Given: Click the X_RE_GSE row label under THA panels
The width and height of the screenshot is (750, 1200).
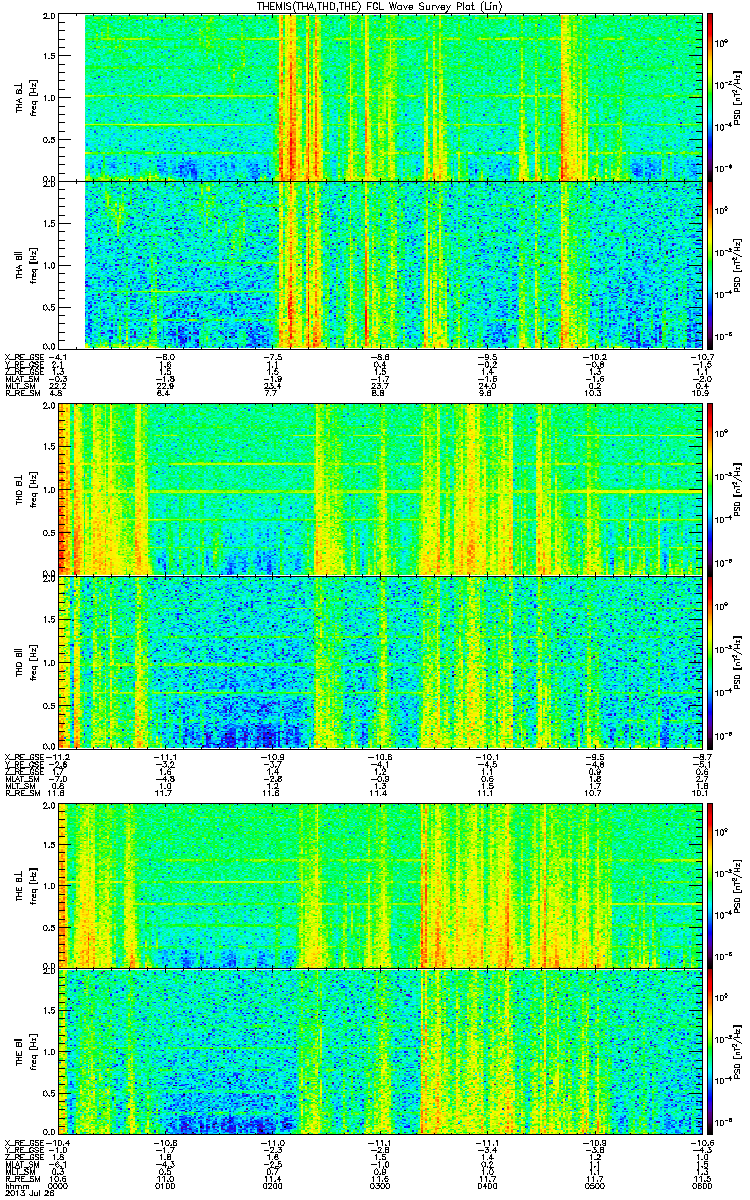Looking at the screenshot, I should [x=24, y=356].
